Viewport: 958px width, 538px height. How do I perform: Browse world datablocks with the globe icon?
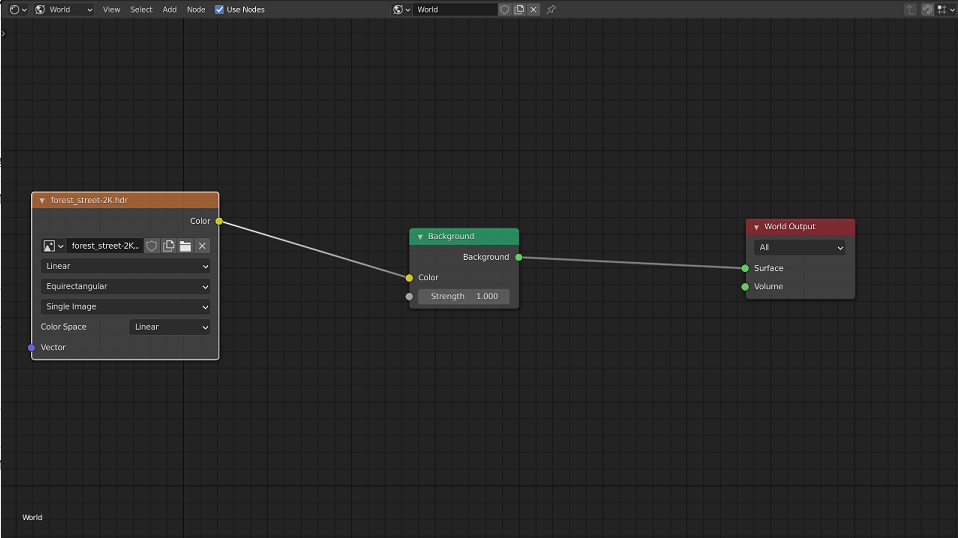401,9
